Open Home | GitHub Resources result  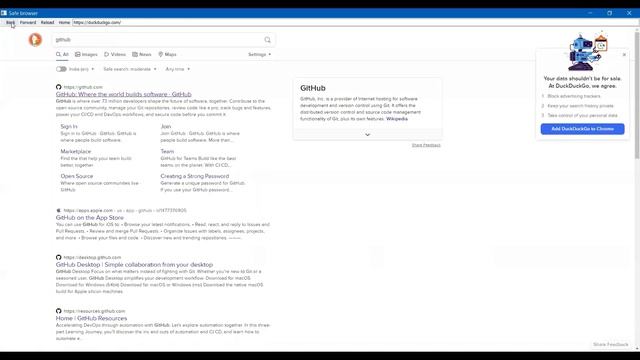point(91,318)
